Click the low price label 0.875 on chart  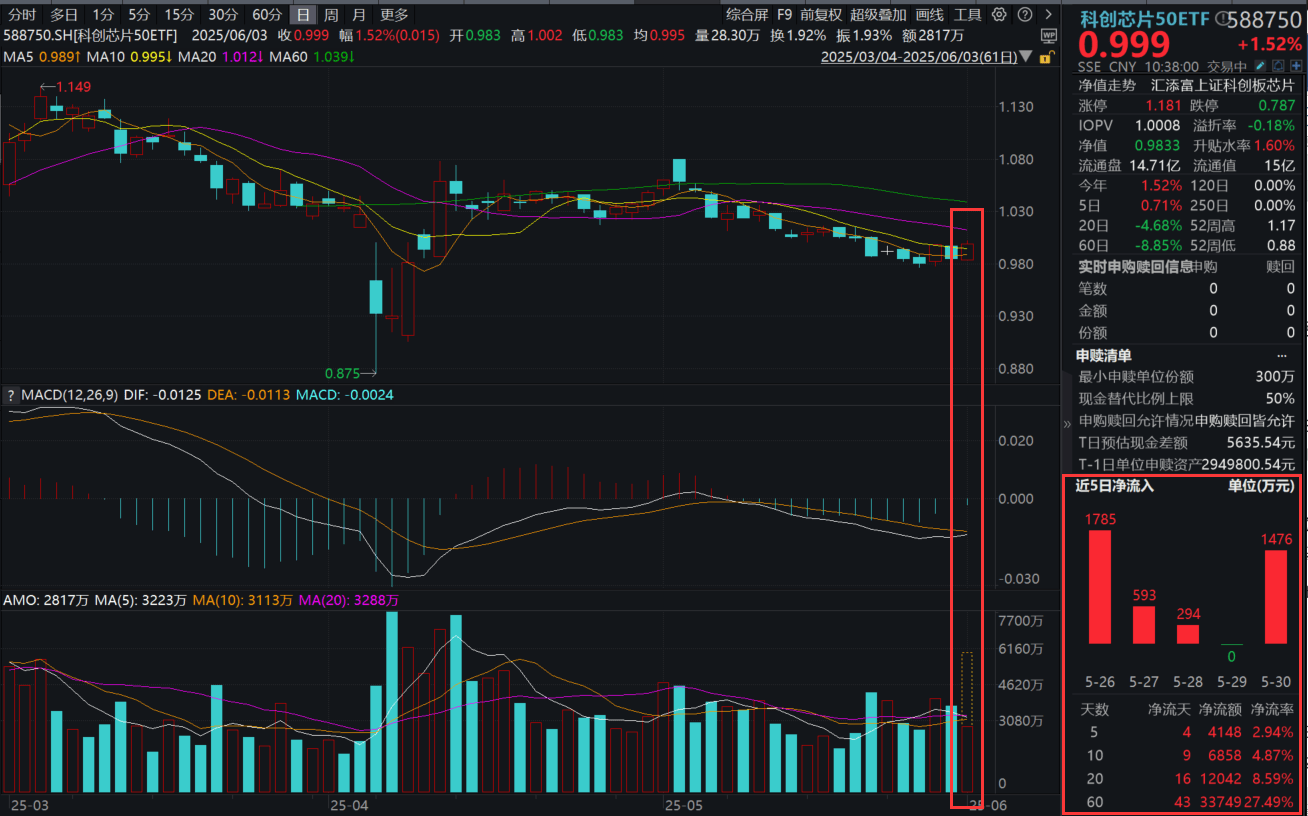tap(342, 373)
